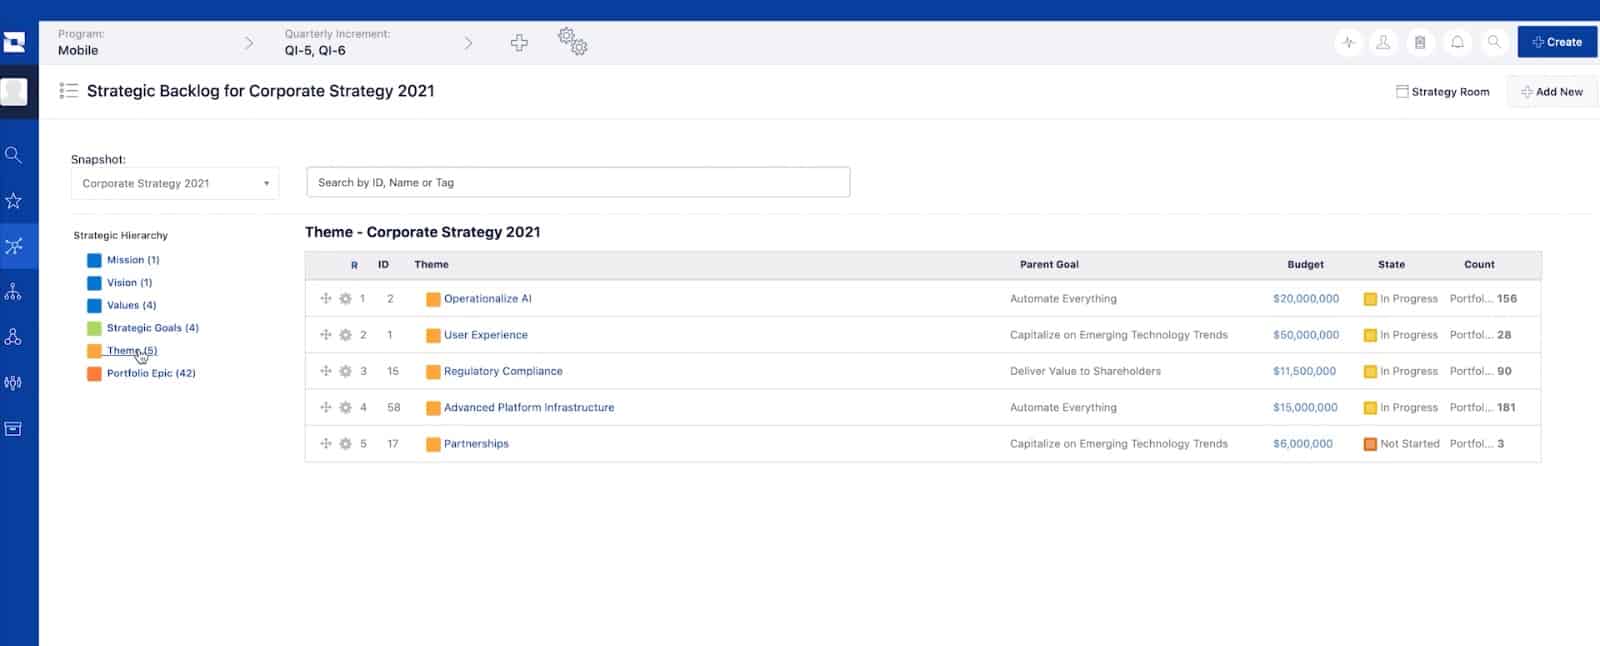Screen dimensions: 1600x646
Task: Open the Partnerships theme link
Action: click(476, 444)
